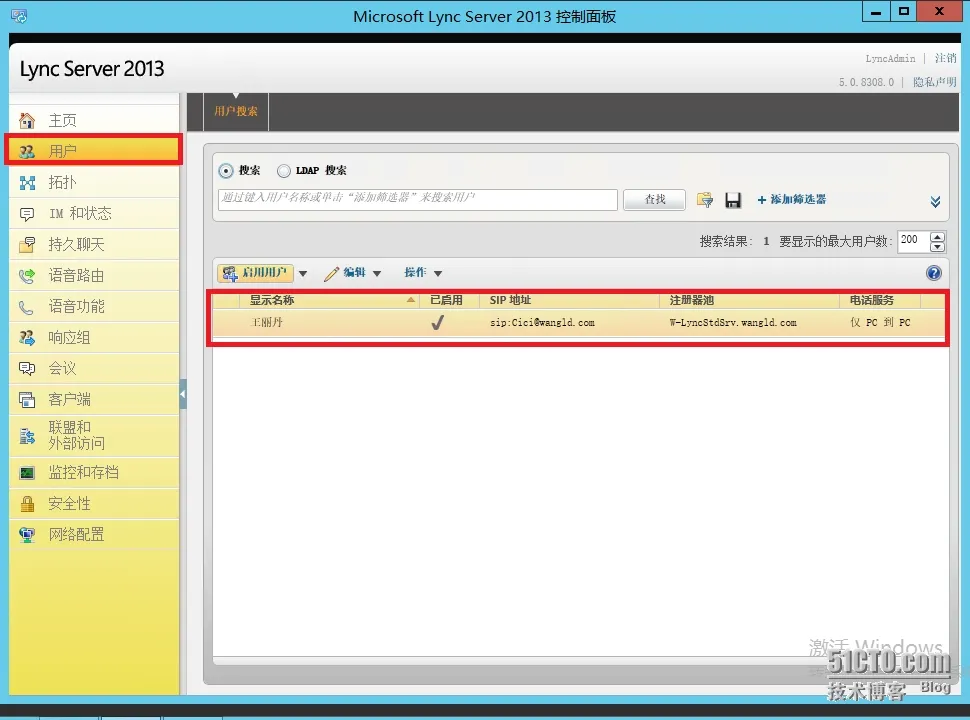
Task: Click the version number 5.0.8308.0
Action: pyautogui.click(x=866, y=82)
